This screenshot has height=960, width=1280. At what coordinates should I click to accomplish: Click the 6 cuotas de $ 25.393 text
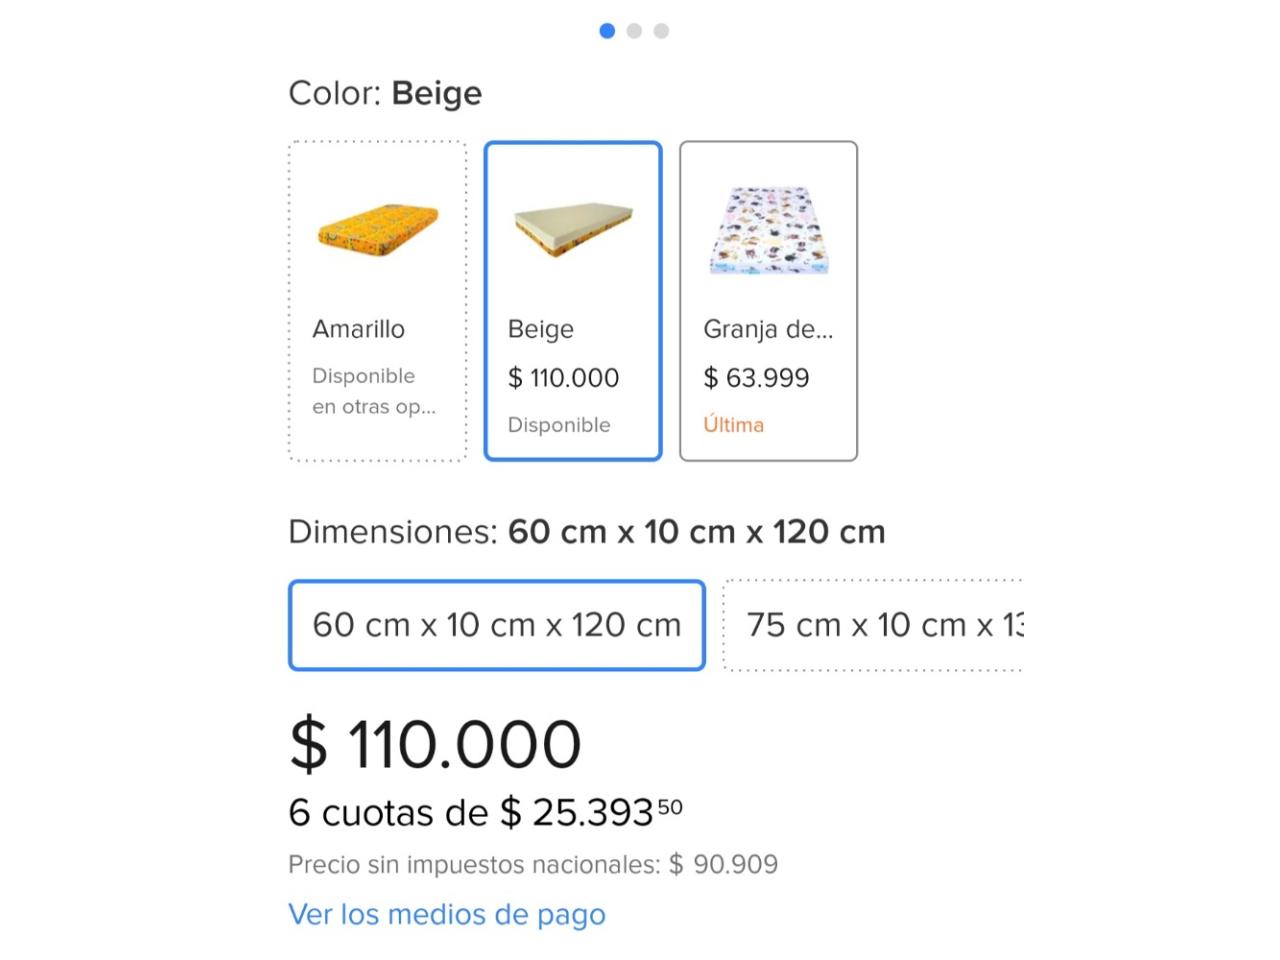(485, 813)
